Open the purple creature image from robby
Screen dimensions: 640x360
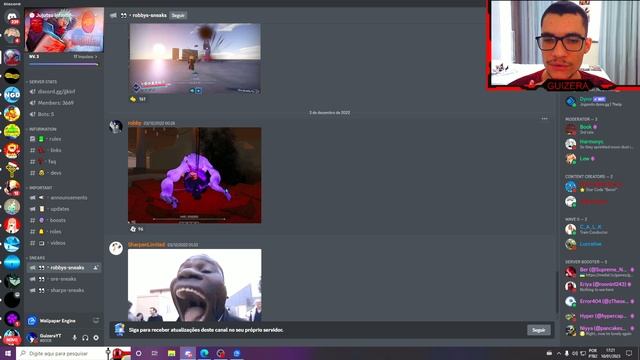[x=195, y=176]
